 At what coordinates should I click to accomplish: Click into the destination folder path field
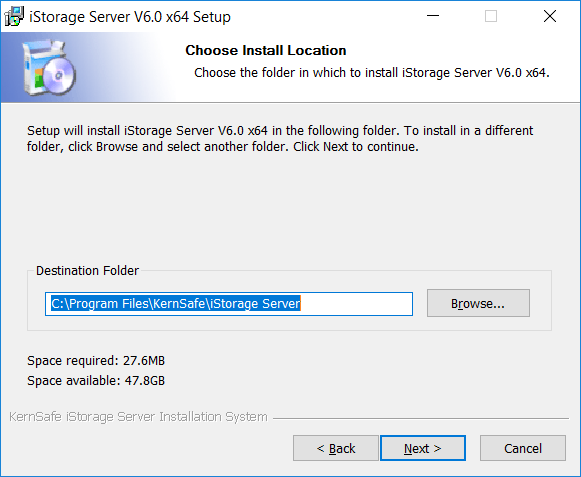tap(229, 304)
